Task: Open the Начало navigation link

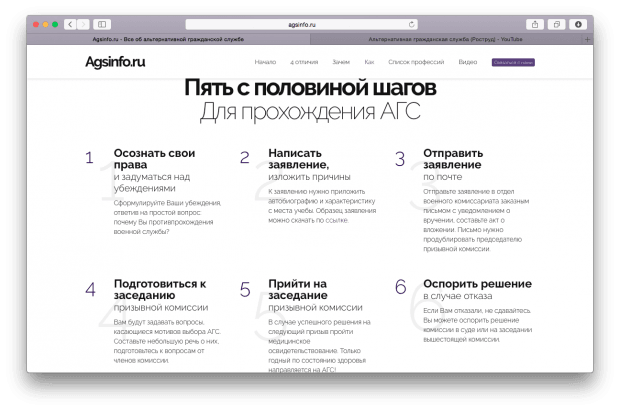Action: 265,62
